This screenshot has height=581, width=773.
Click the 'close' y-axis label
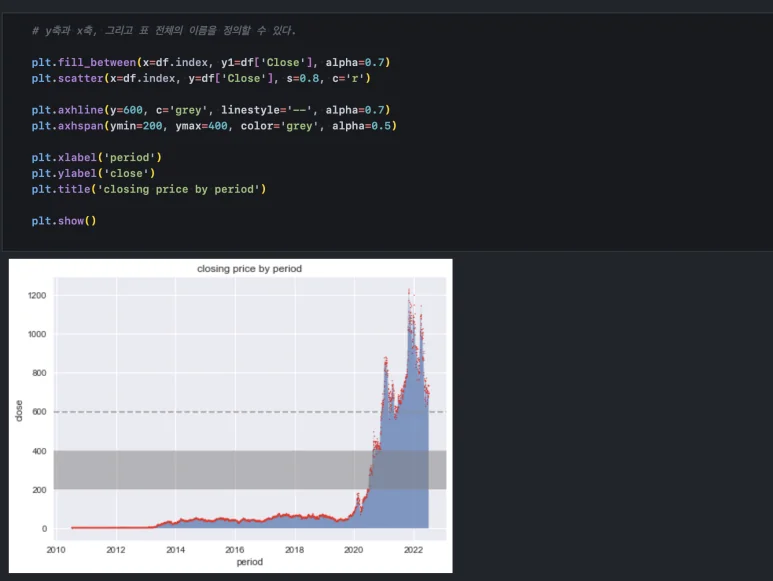[18, 410]
